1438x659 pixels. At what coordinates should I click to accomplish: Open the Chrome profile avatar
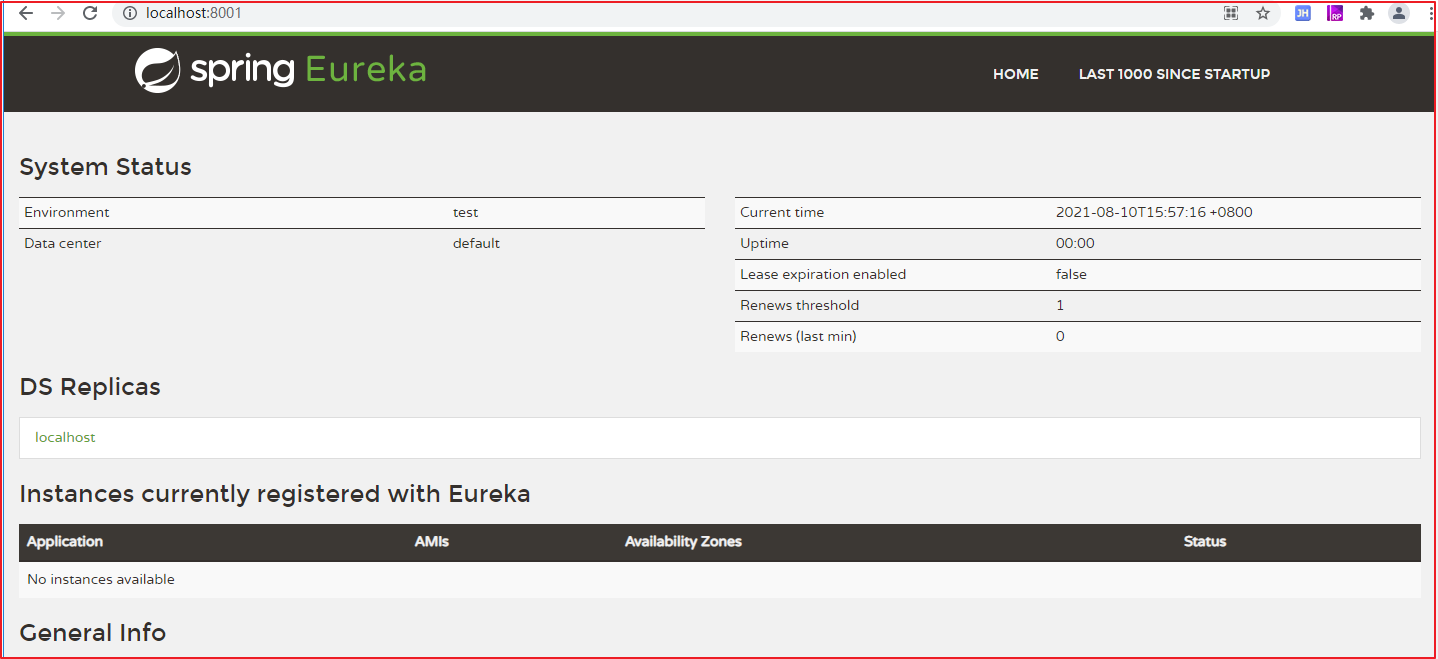point(1399,13)
